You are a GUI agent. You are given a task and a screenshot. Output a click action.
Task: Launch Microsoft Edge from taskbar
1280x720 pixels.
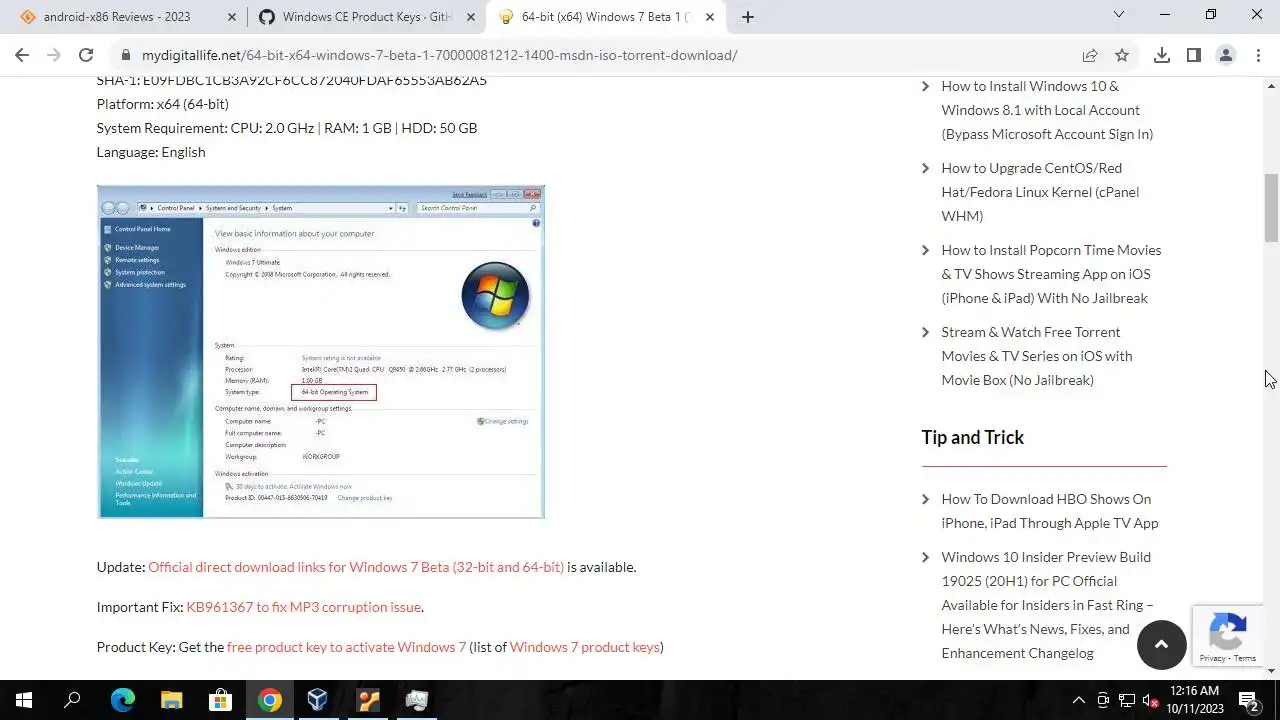(122, 700)
